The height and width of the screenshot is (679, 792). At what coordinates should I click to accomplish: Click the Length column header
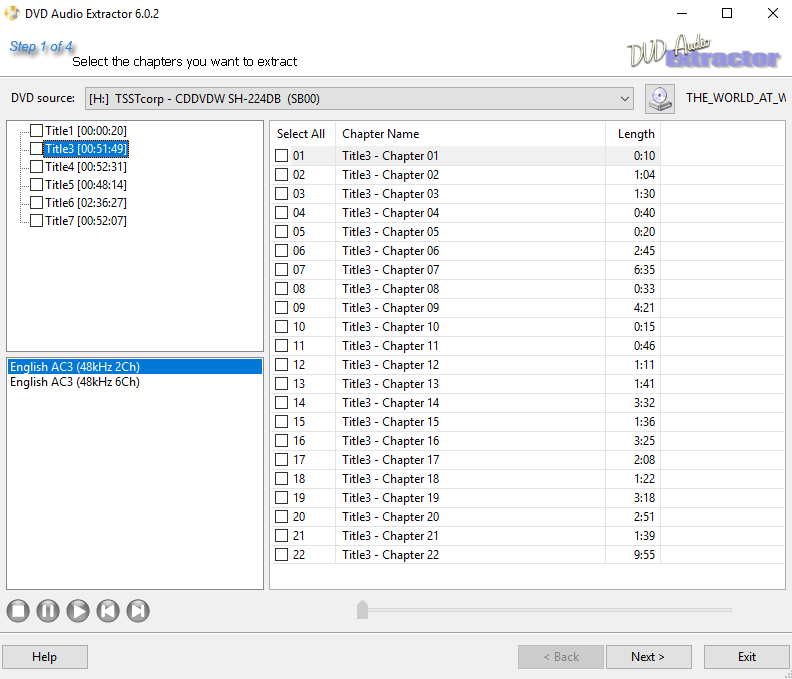633,134
